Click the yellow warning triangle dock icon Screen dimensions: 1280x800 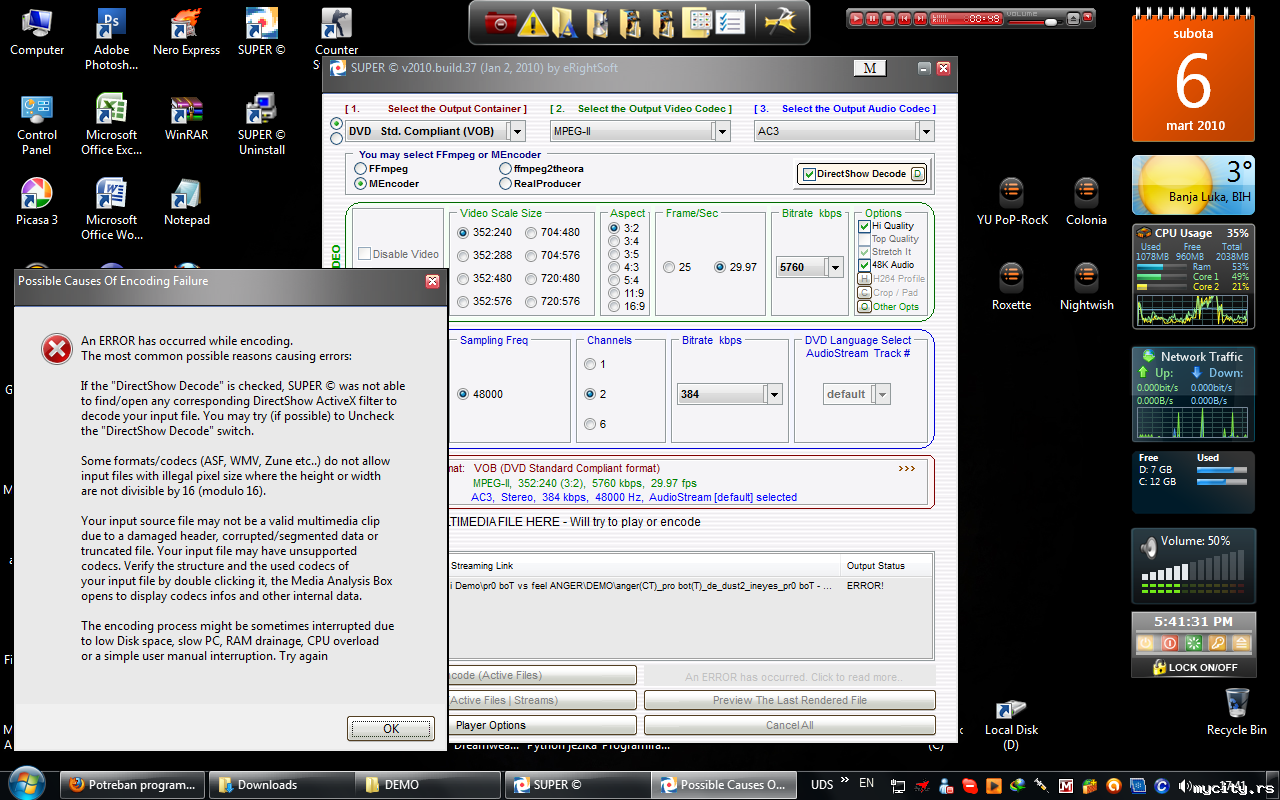(533, 22)
